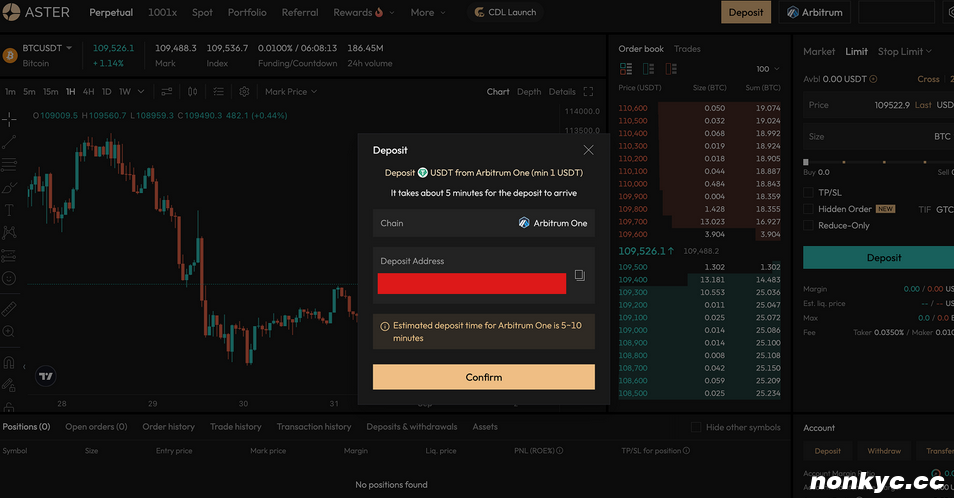Image resolution: width=954 pixels, height=498 pixels.
Task: Show buy-only order book view icon
Action: [x=648, y=69]
